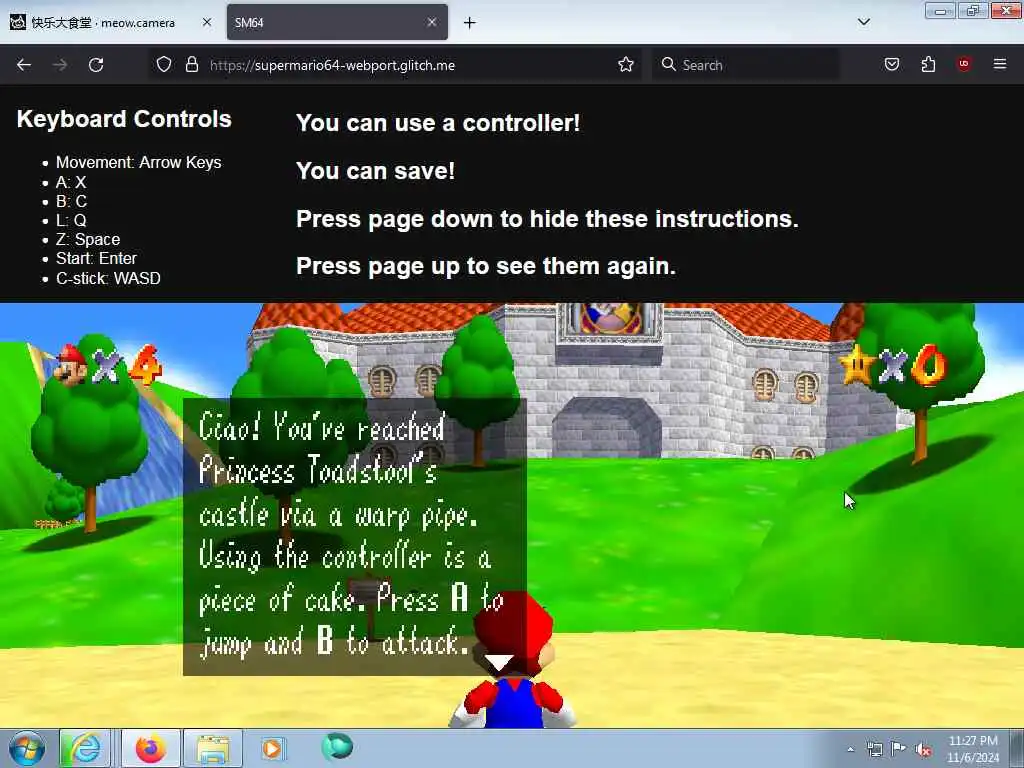Open the Windows Start menu
Viewport: 1024px width, 768px height.
[x=26, y=748]
